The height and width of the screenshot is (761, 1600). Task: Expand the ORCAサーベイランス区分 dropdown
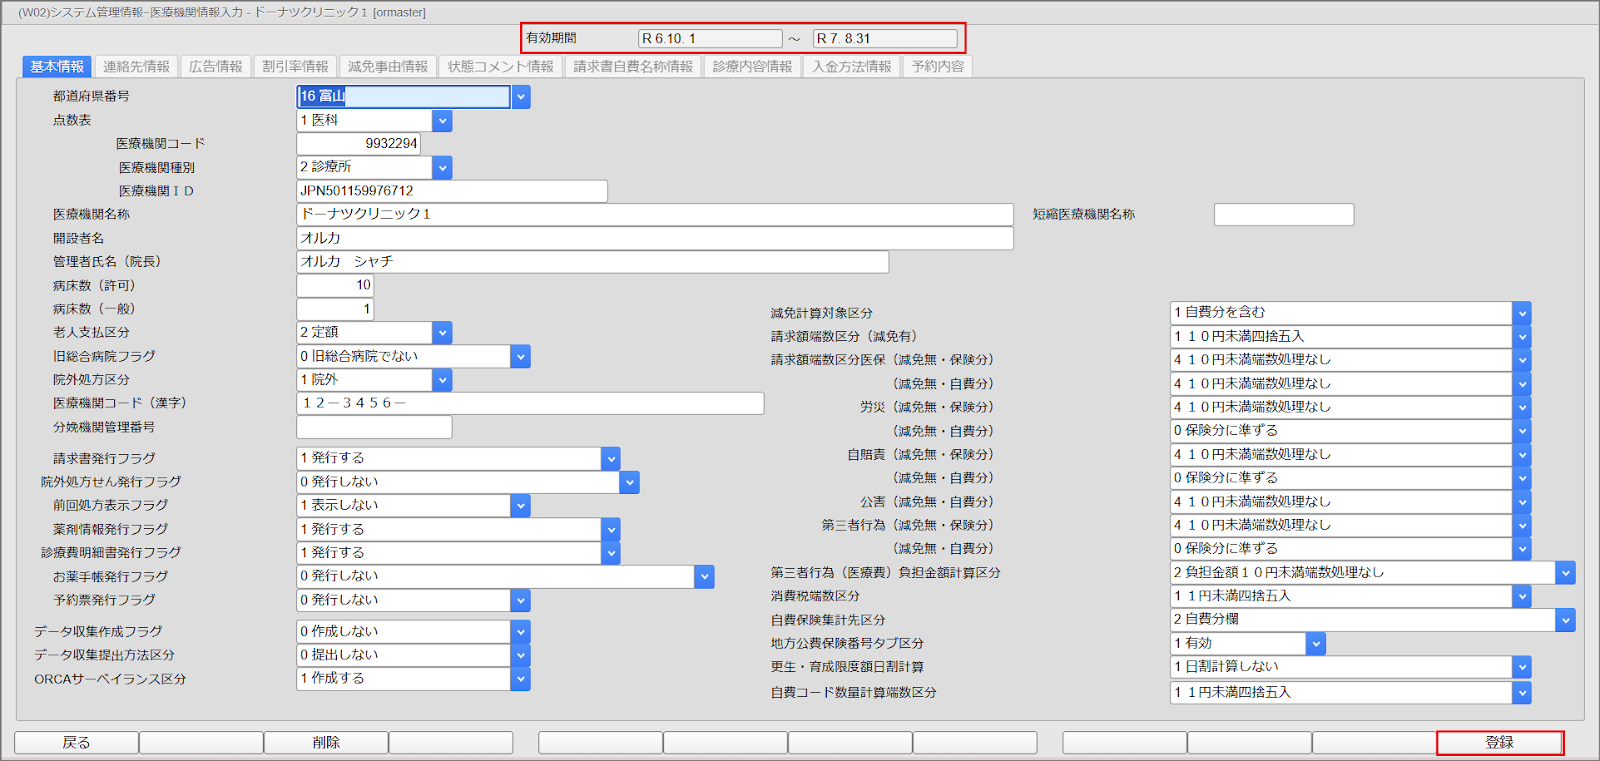coord(521,679)
